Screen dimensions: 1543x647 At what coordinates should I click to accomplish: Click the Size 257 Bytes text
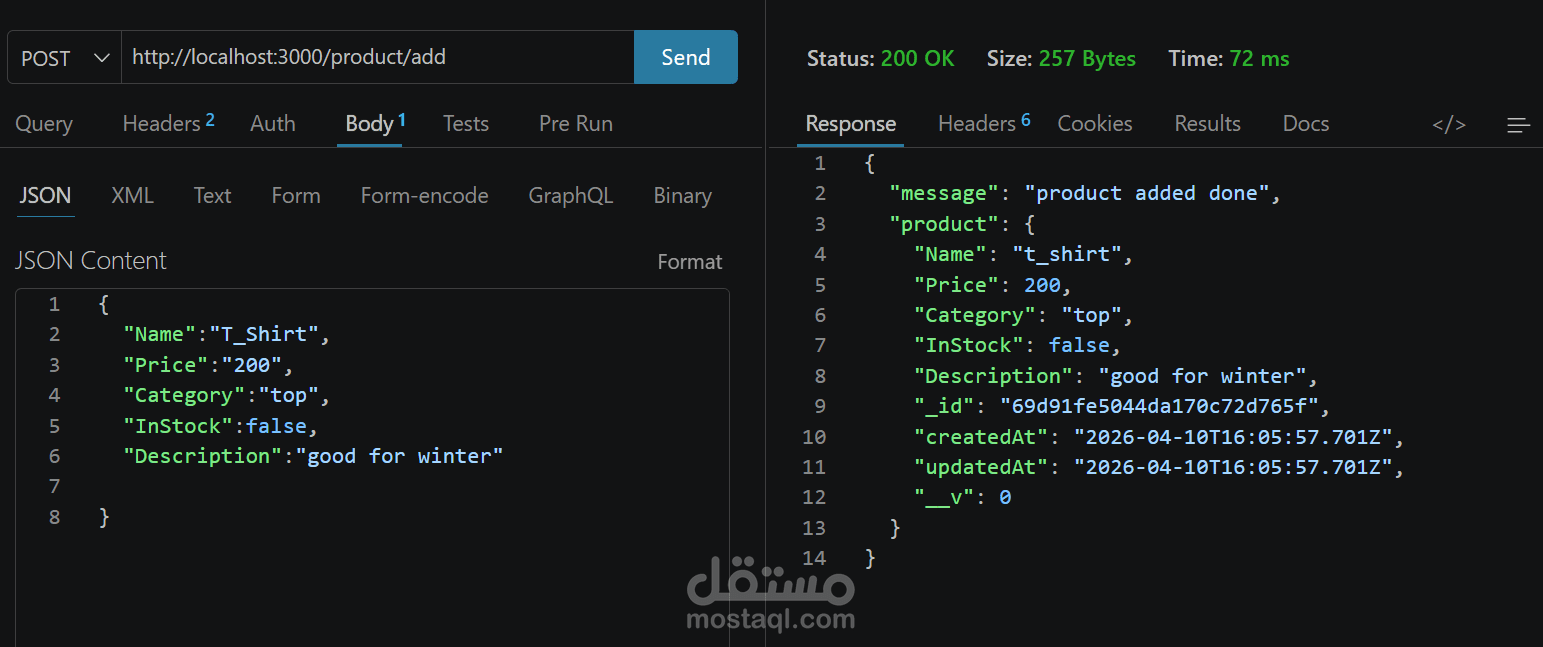1061,59
